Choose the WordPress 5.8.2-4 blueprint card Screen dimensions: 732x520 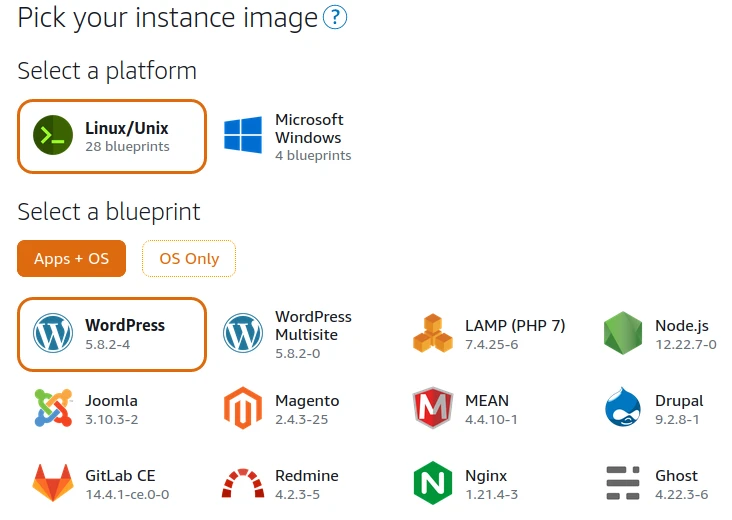point(112,334)
